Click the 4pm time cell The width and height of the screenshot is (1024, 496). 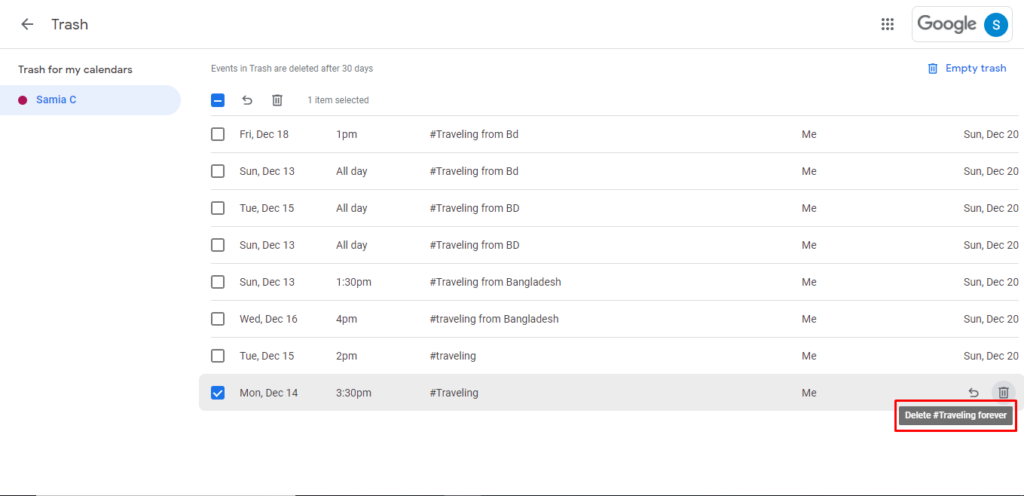[x=347, y=319]
